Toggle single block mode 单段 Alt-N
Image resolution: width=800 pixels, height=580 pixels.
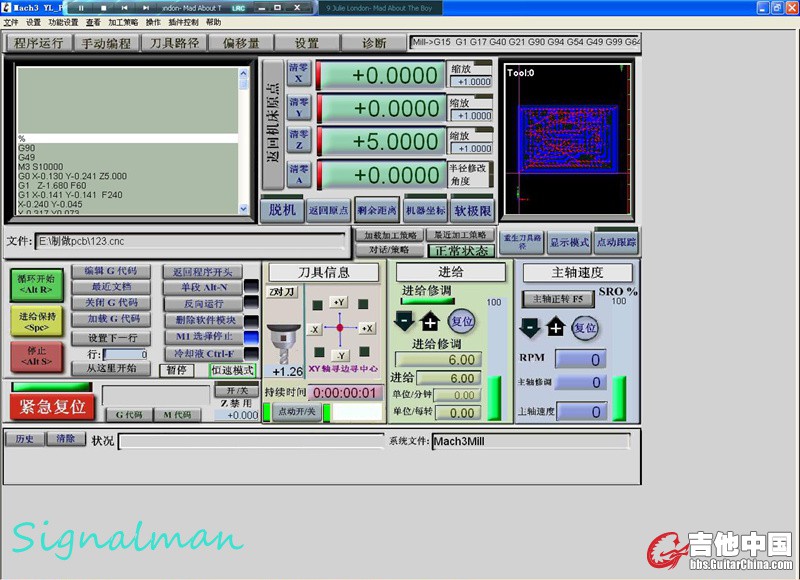click(x=204, y=287)
